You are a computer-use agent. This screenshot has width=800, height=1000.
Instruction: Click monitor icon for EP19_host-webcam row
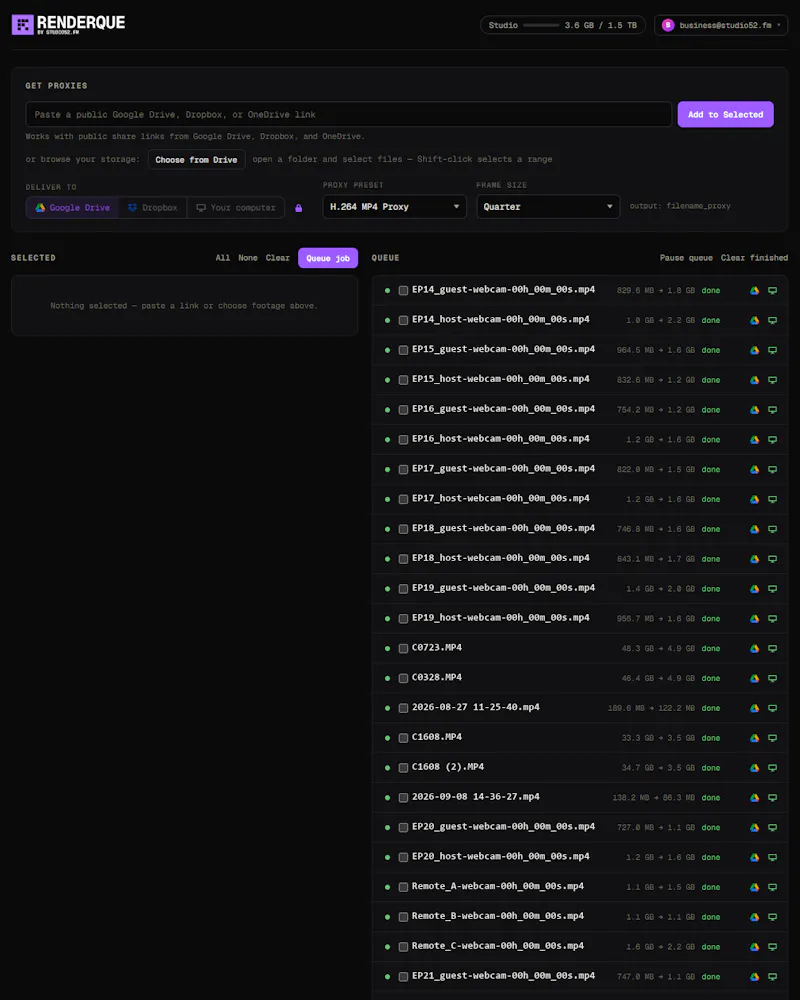[x=772, y=619]
